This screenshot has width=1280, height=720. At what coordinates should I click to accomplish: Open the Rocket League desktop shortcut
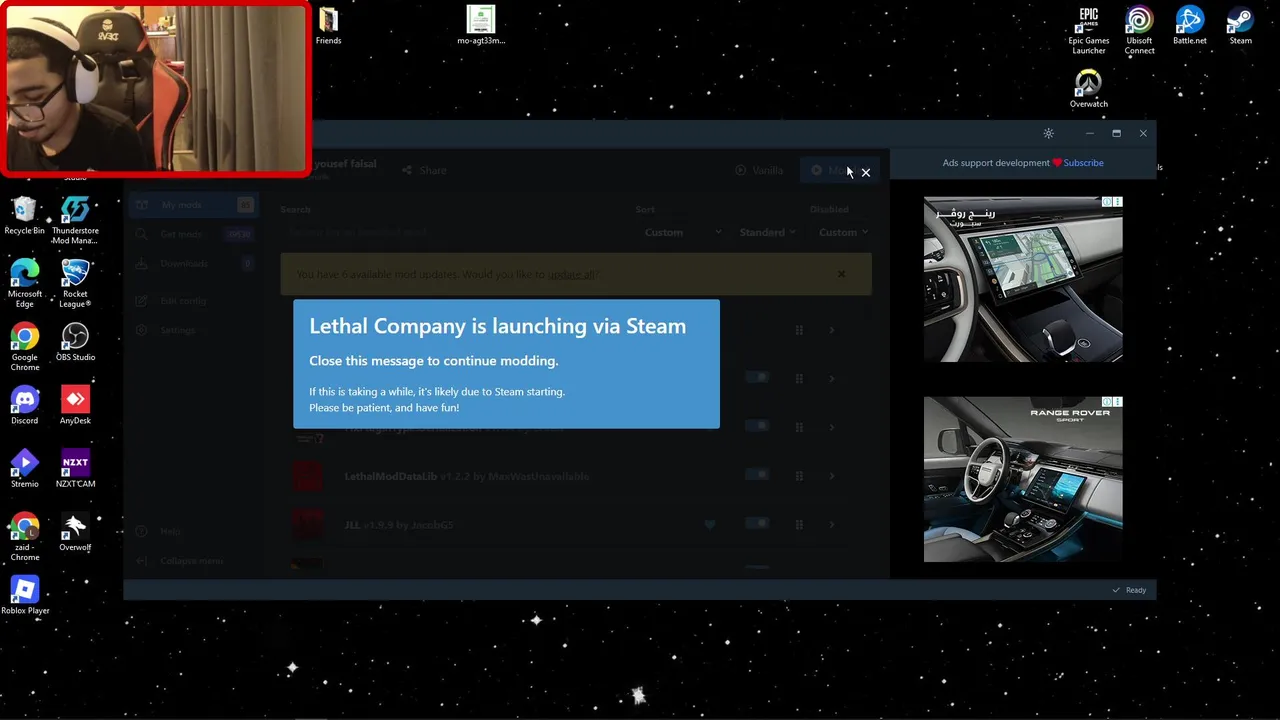coord(75,283)
